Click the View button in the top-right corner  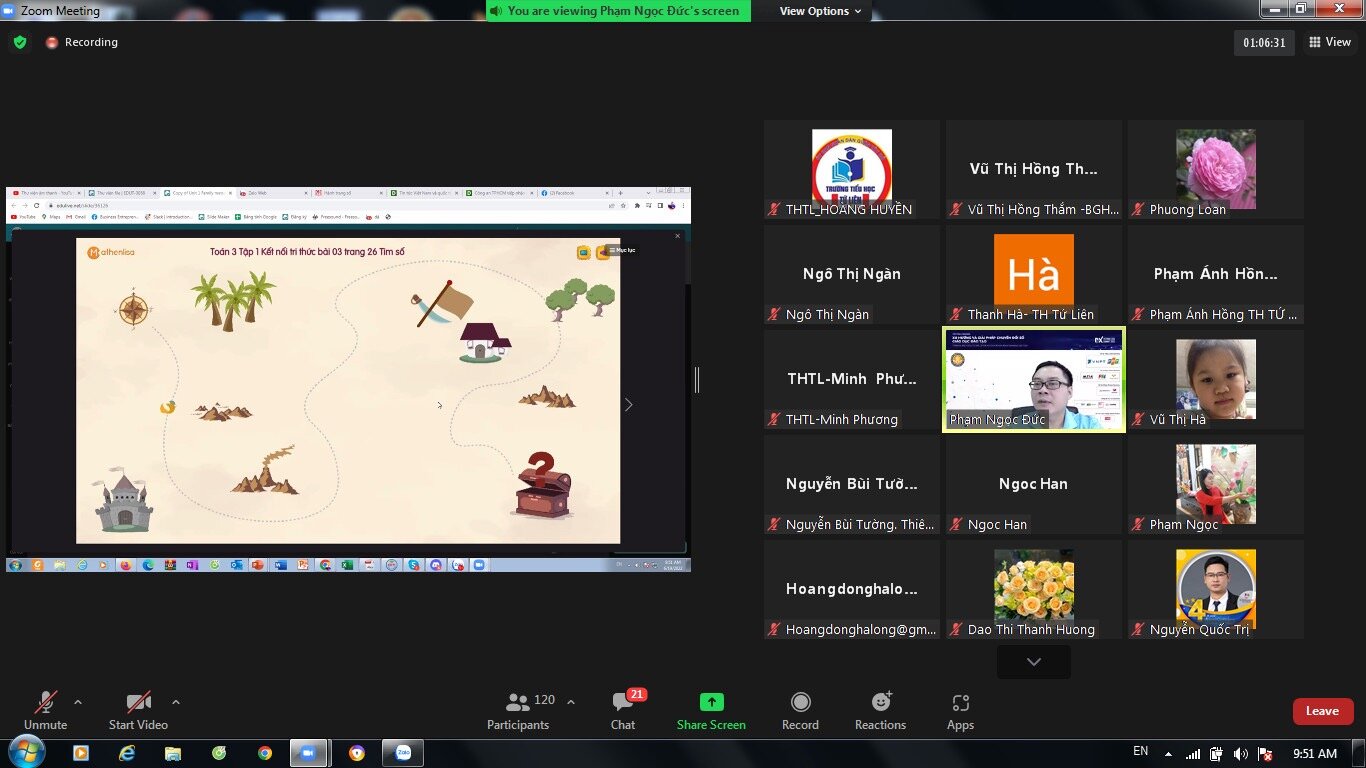point(1330,42)
